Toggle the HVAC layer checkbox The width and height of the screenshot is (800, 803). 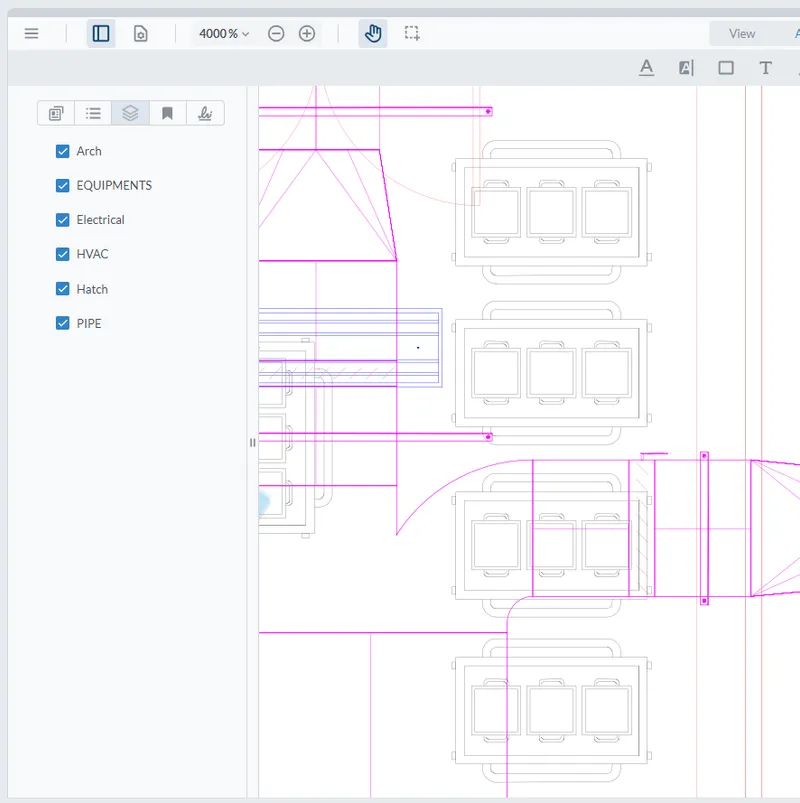point(63,254)
